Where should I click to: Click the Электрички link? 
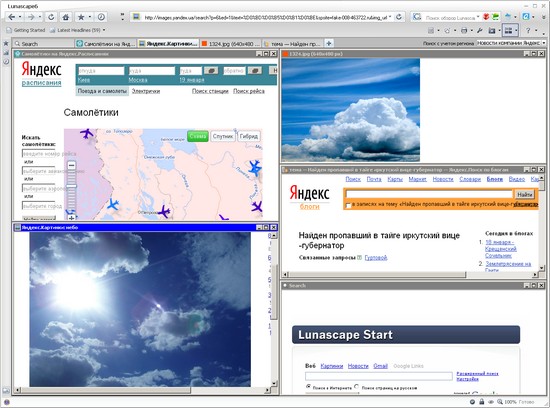146,91
